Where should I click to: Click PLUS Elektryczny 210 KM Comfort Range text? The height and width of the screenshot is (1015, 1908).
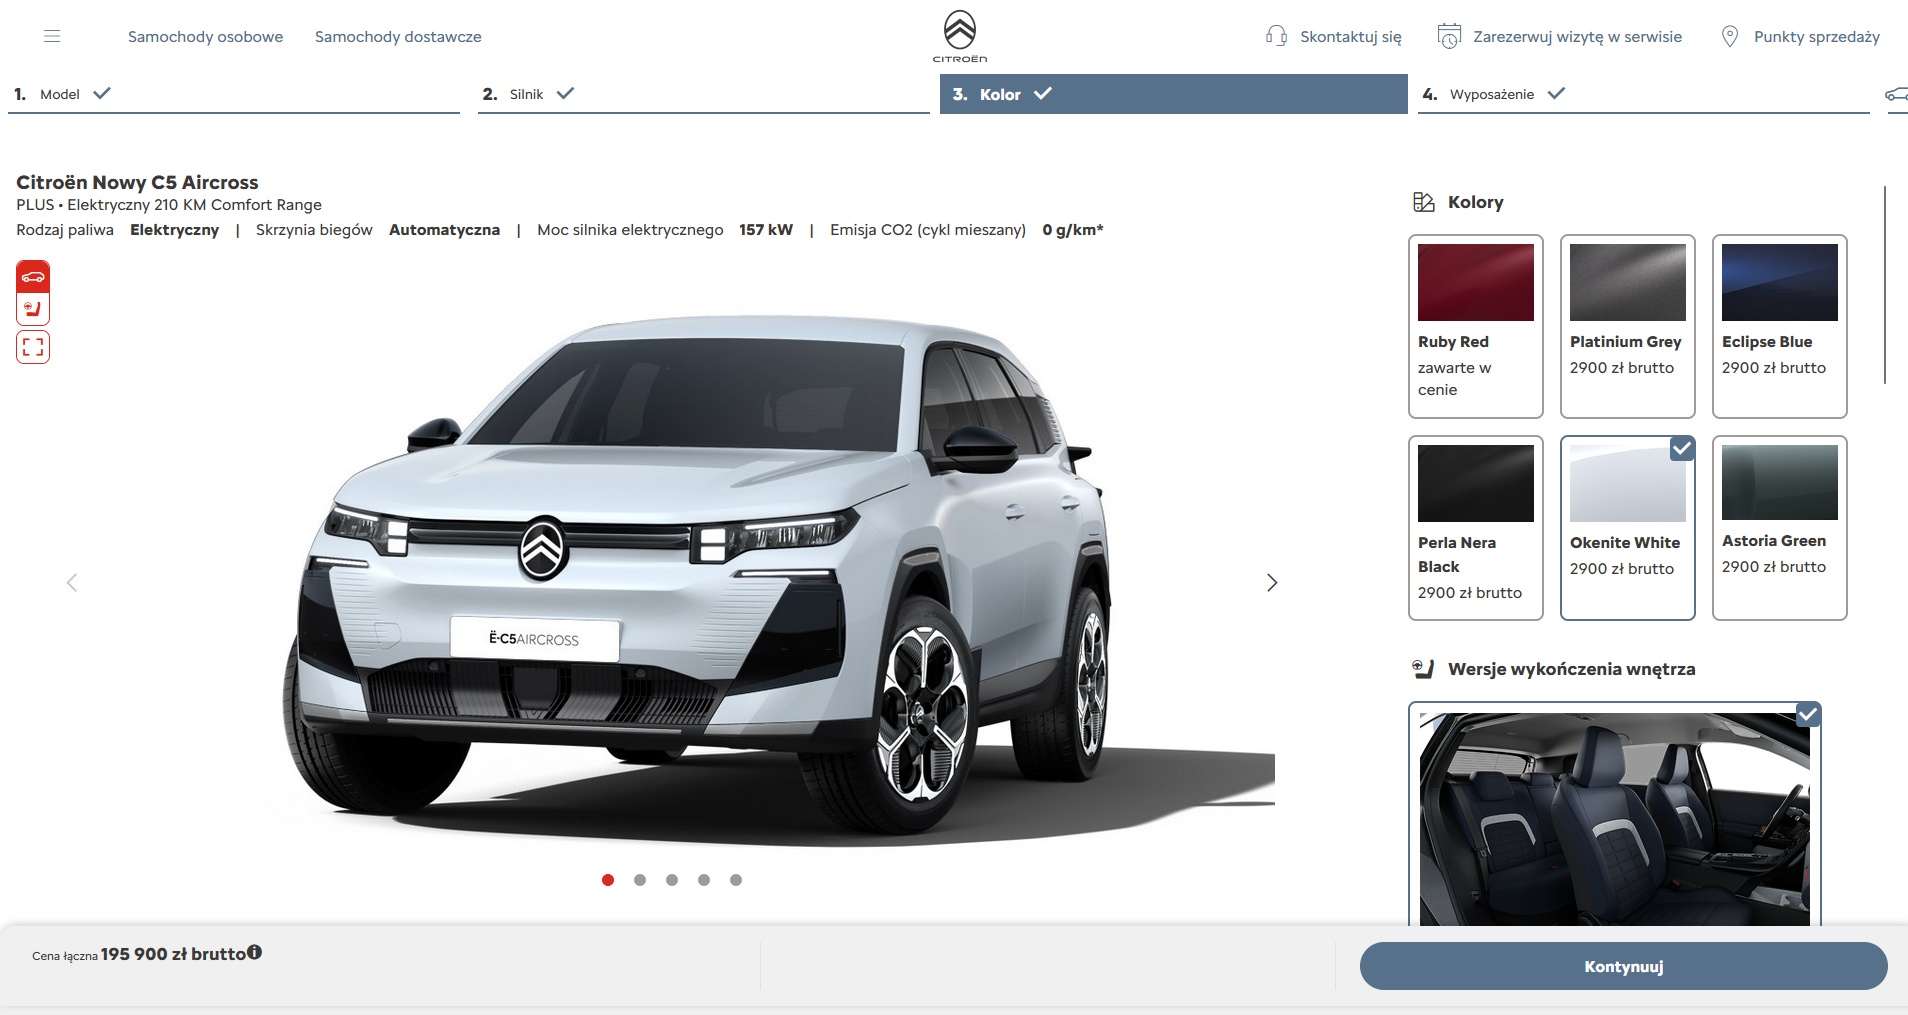coord(169,205)
